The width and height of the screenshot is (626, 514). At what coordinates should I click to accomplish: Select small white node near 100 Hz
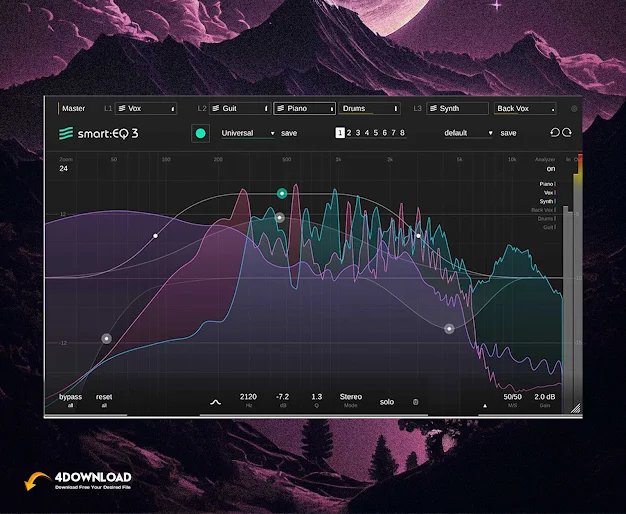pos(155,236)
